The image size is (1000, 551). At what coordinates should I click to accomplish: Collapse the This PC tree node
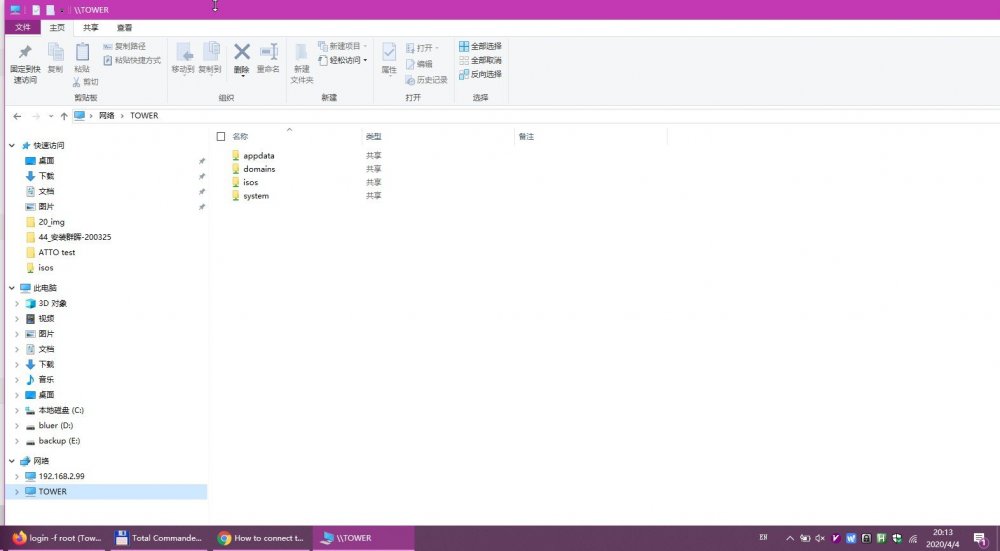pyautogui.click(x=11, y=288)
